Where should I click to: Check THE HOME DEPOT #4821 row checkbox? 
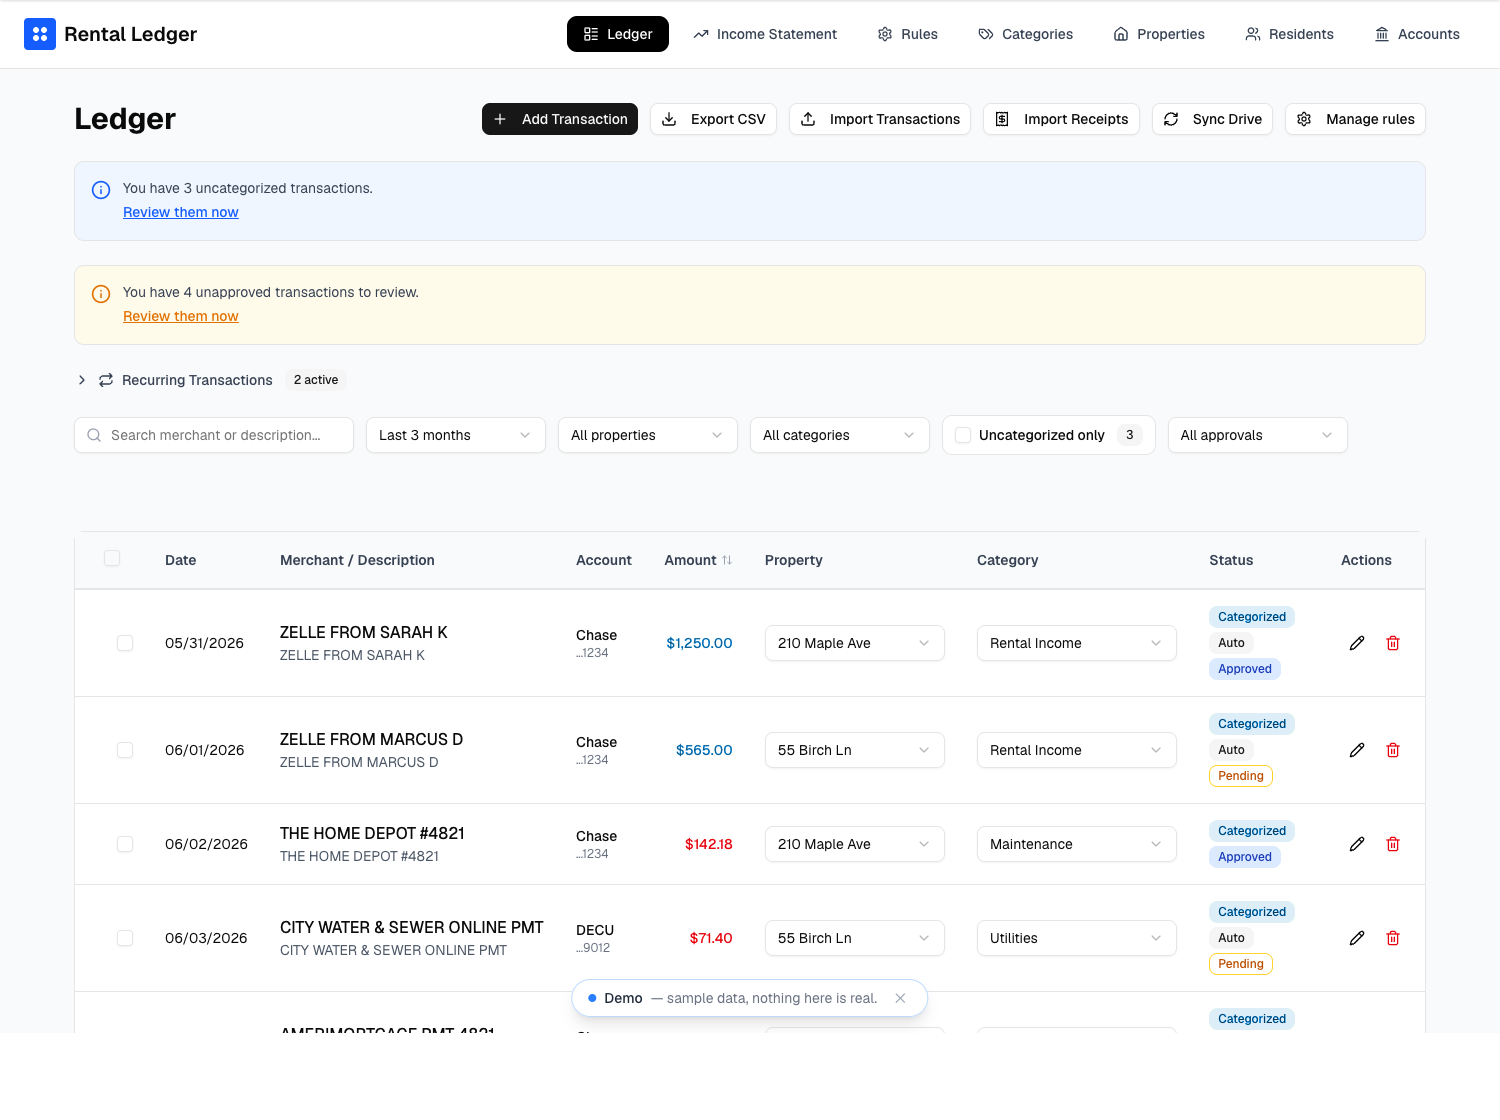coord(125,844)
